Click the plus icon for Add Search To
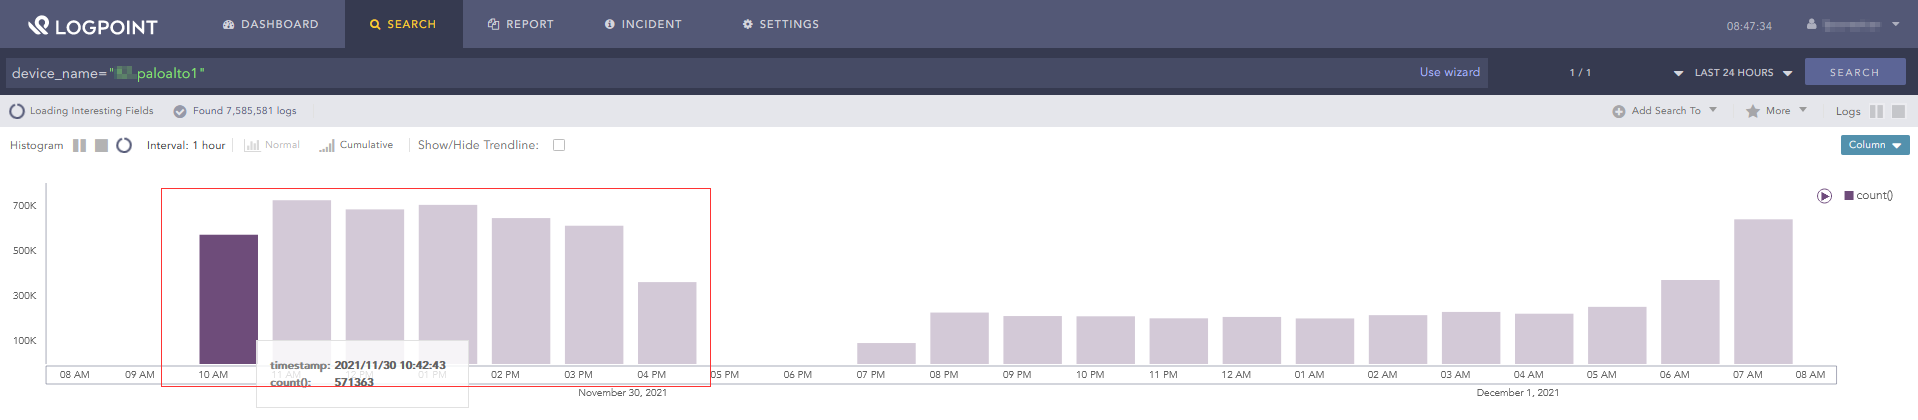 coord(1618,112)
